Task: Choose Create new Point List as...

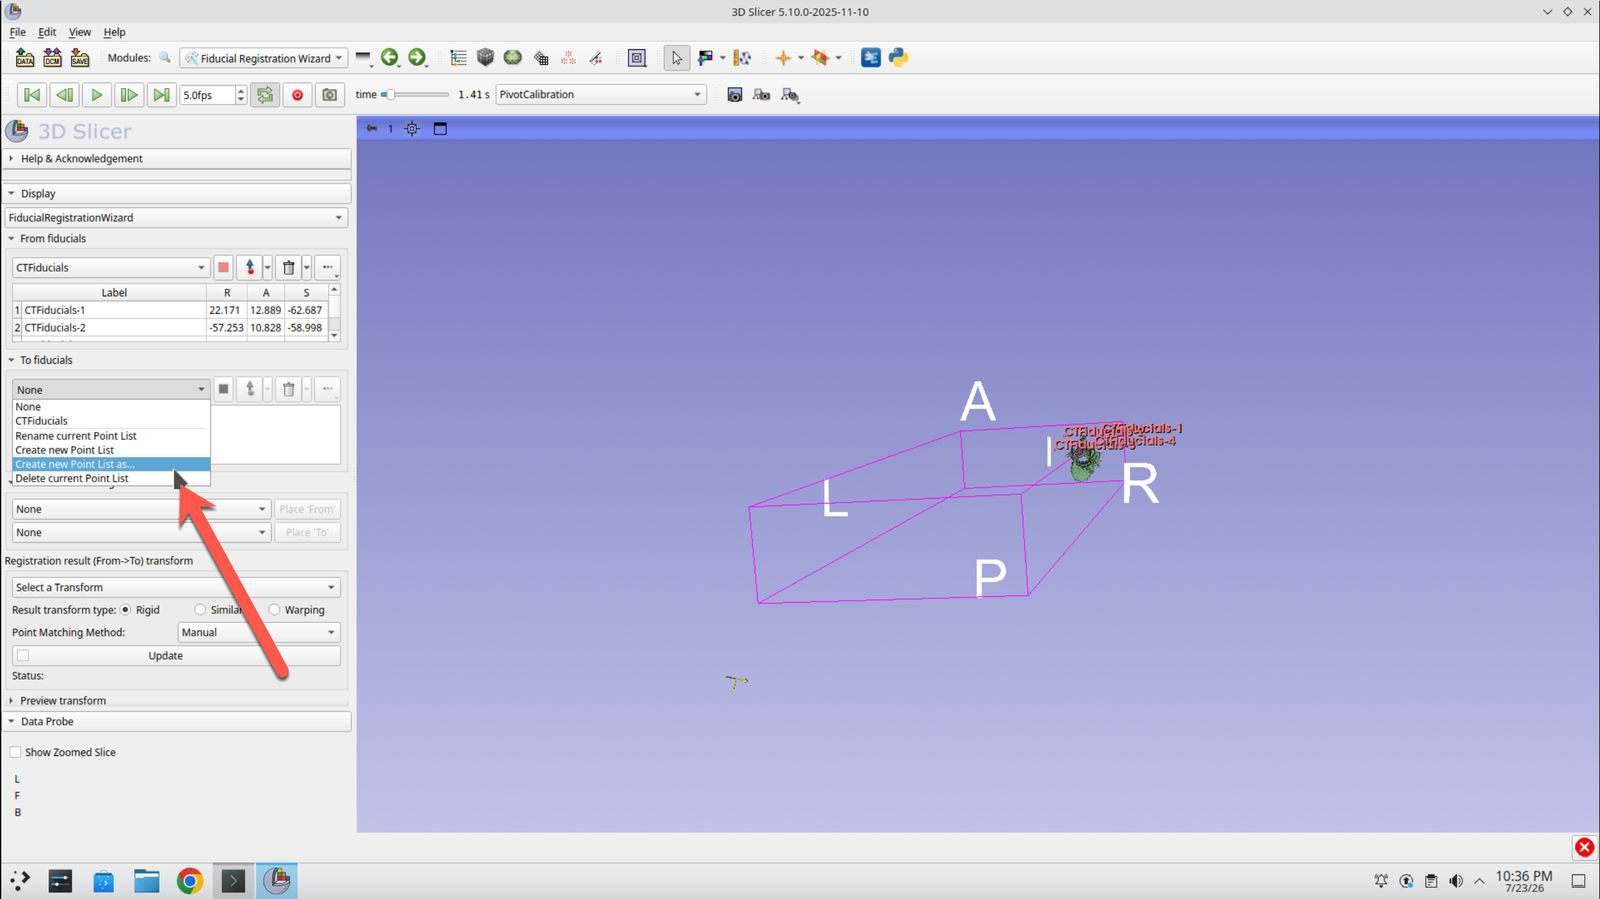Action: click(111, 464)
